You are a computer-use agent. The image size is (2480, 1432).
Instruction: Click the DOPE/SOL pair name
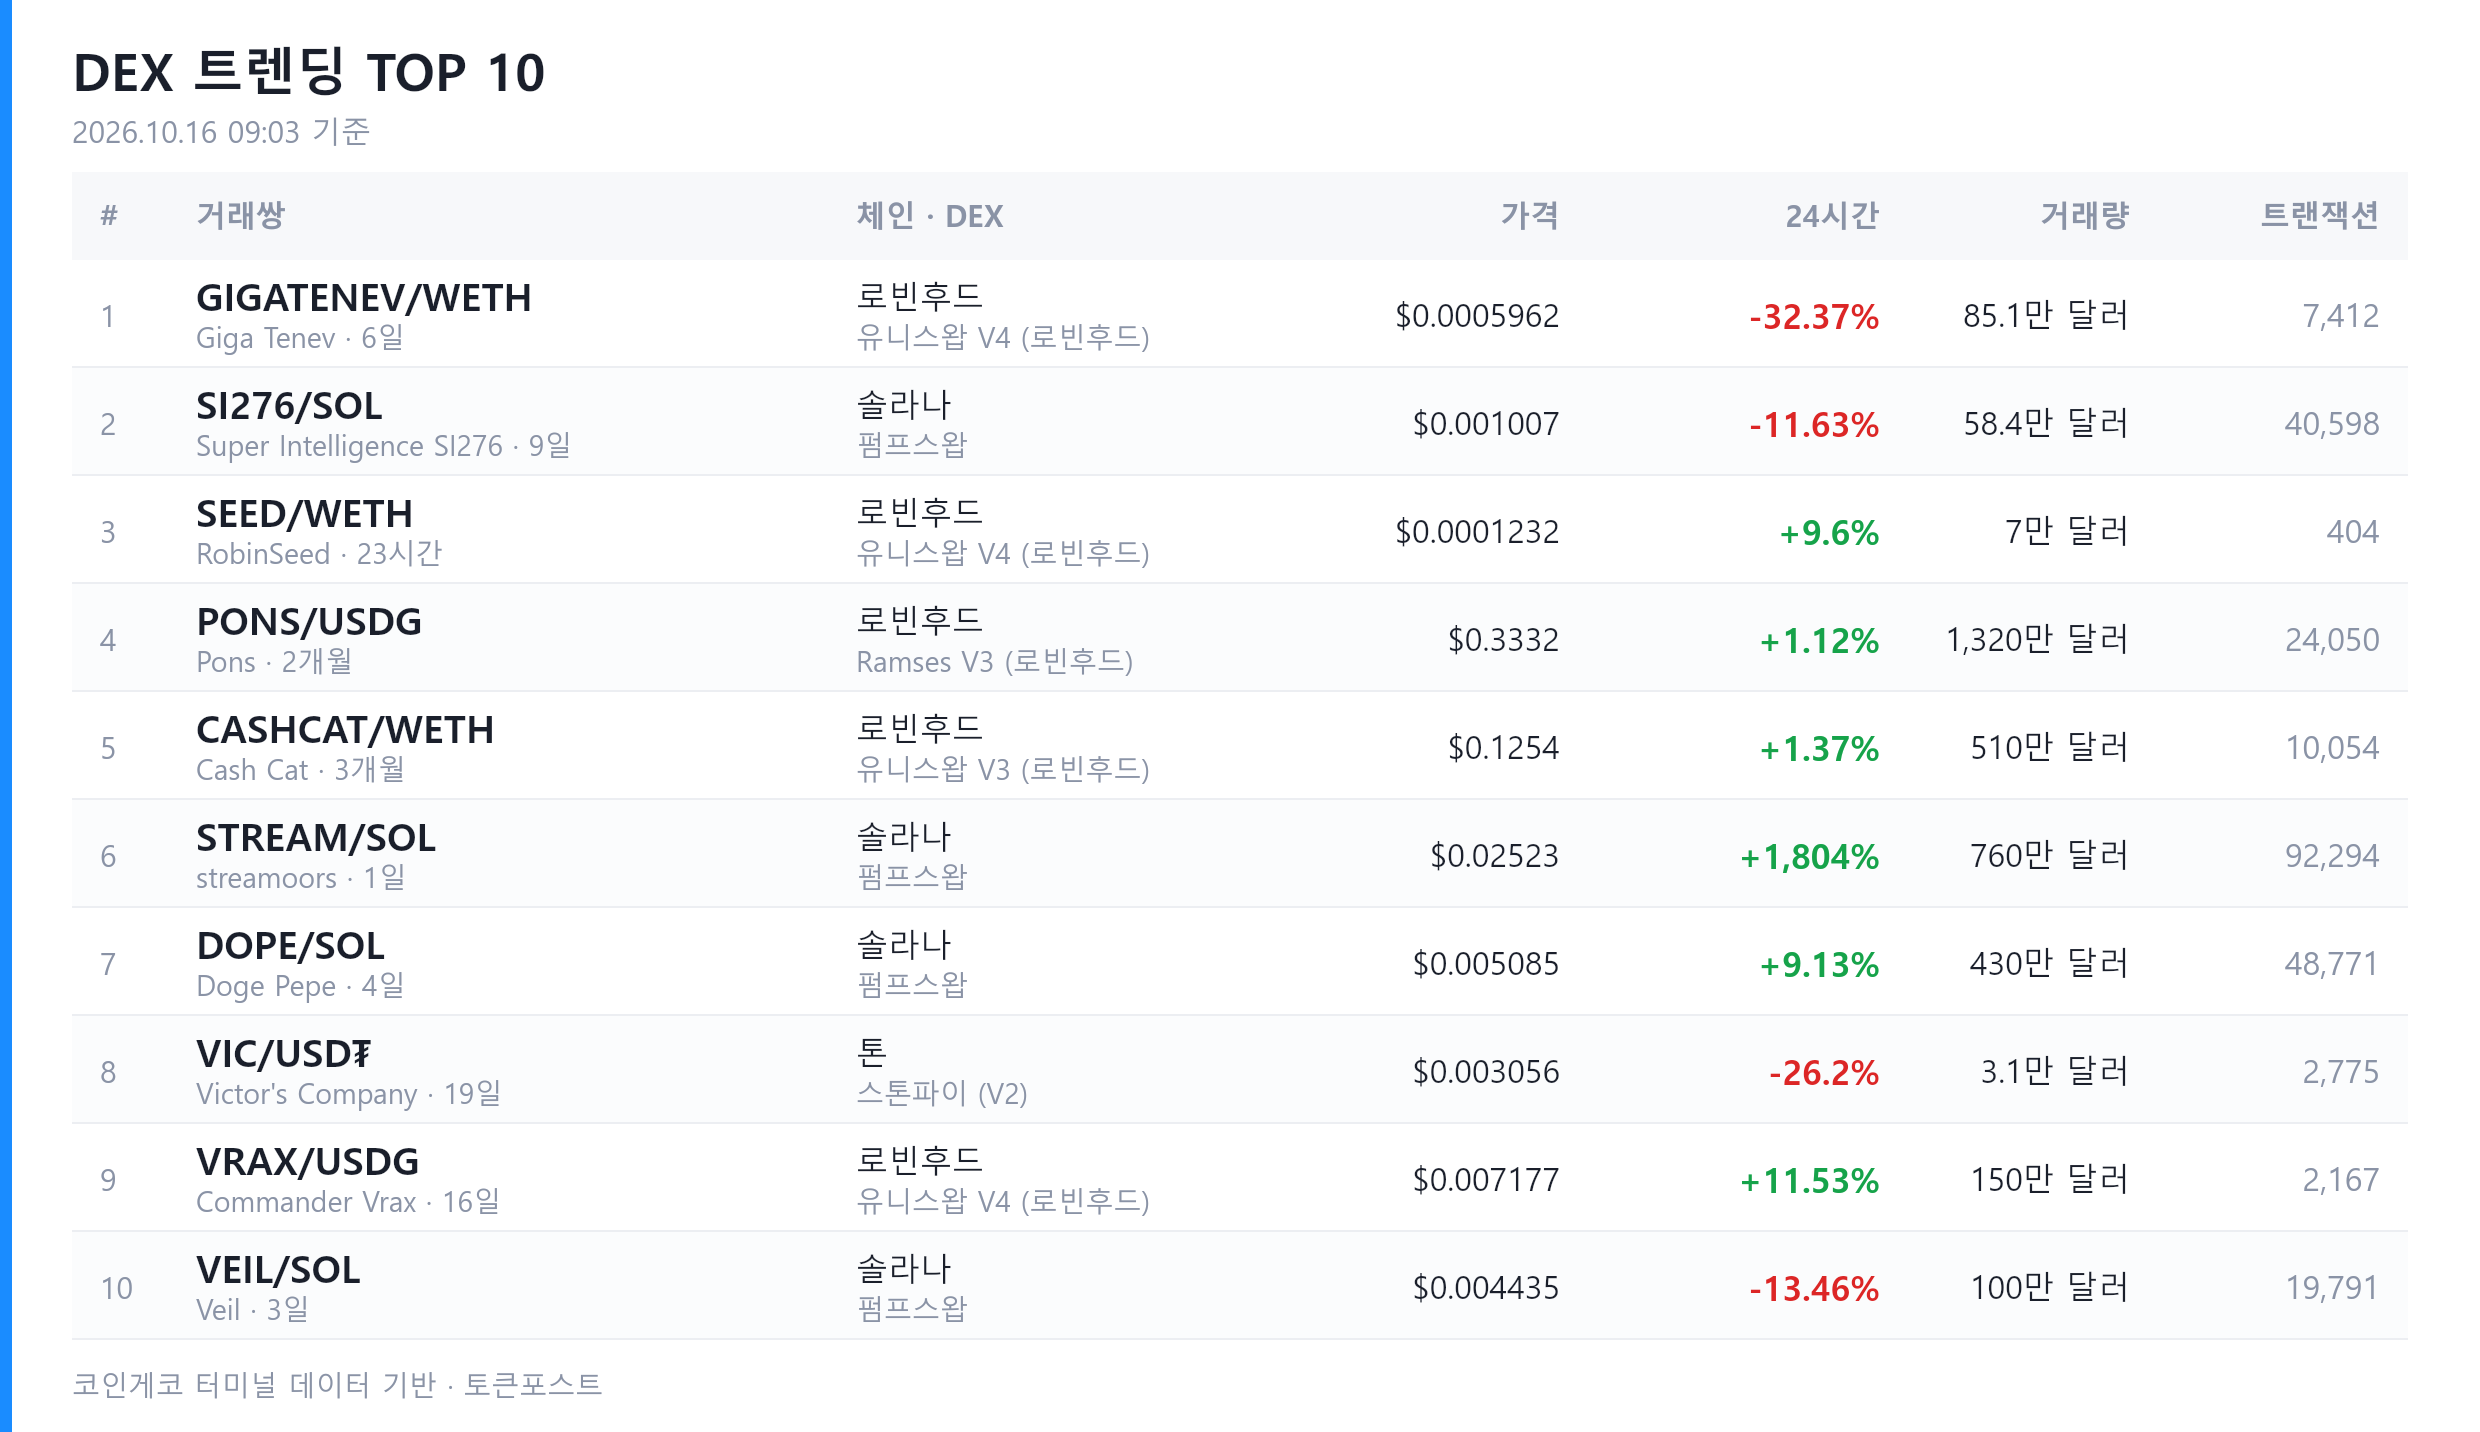290,946
